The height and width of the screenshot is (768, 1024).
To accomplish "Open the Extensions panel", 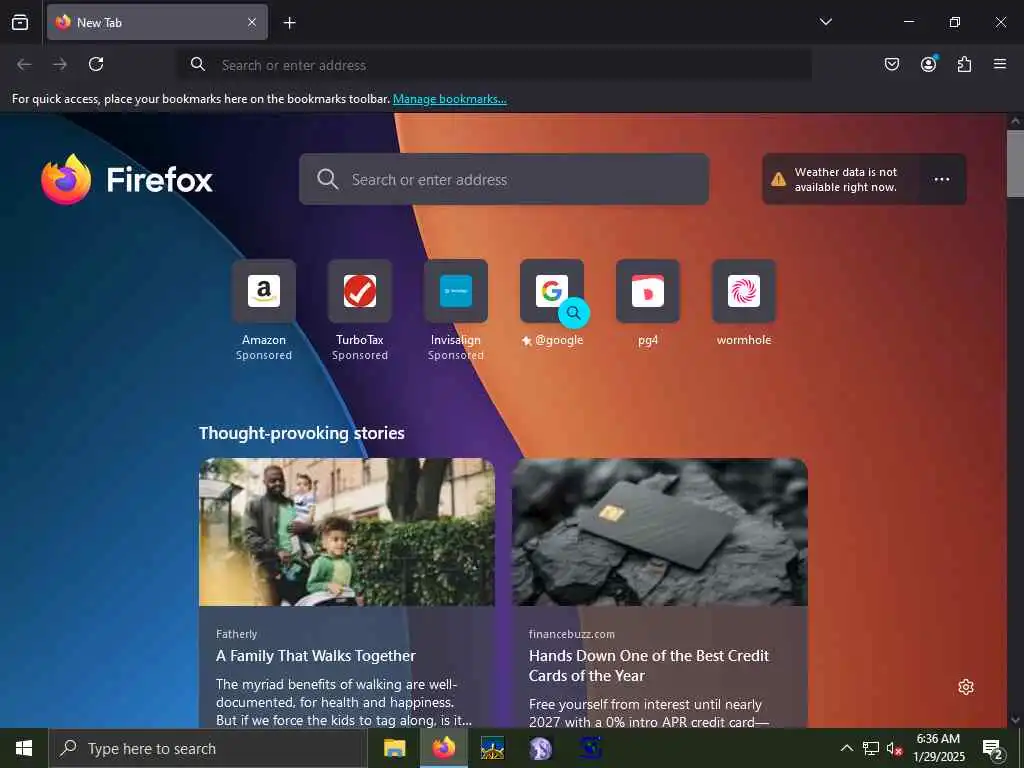I will 964,64.
